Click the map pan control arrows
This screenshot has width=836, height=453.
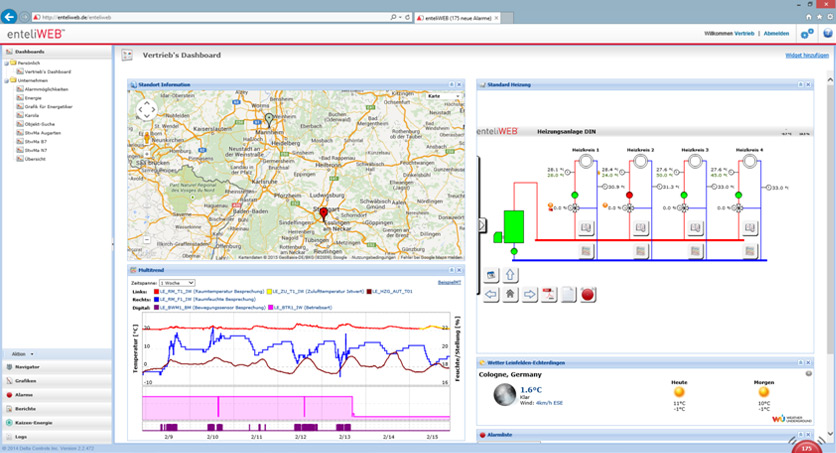(x=147, y=110)
